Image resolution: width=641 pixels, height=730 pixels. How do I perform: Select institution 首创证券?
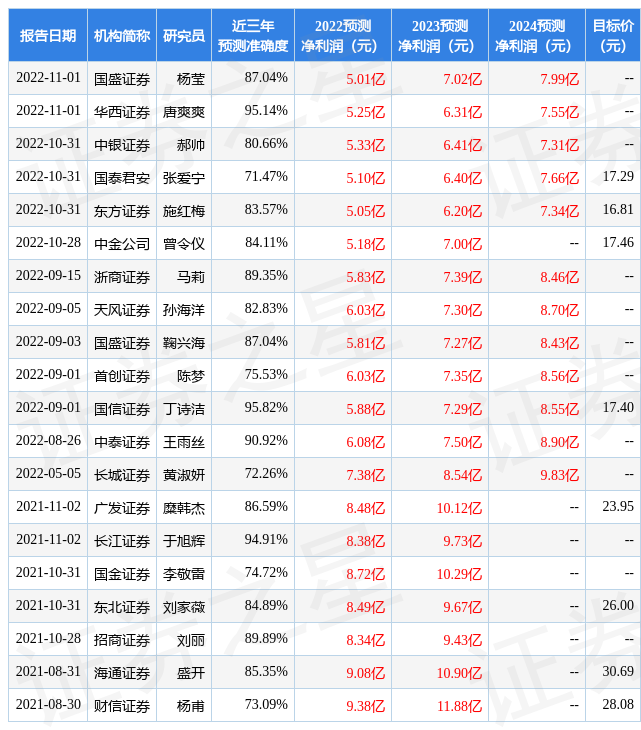122,376
